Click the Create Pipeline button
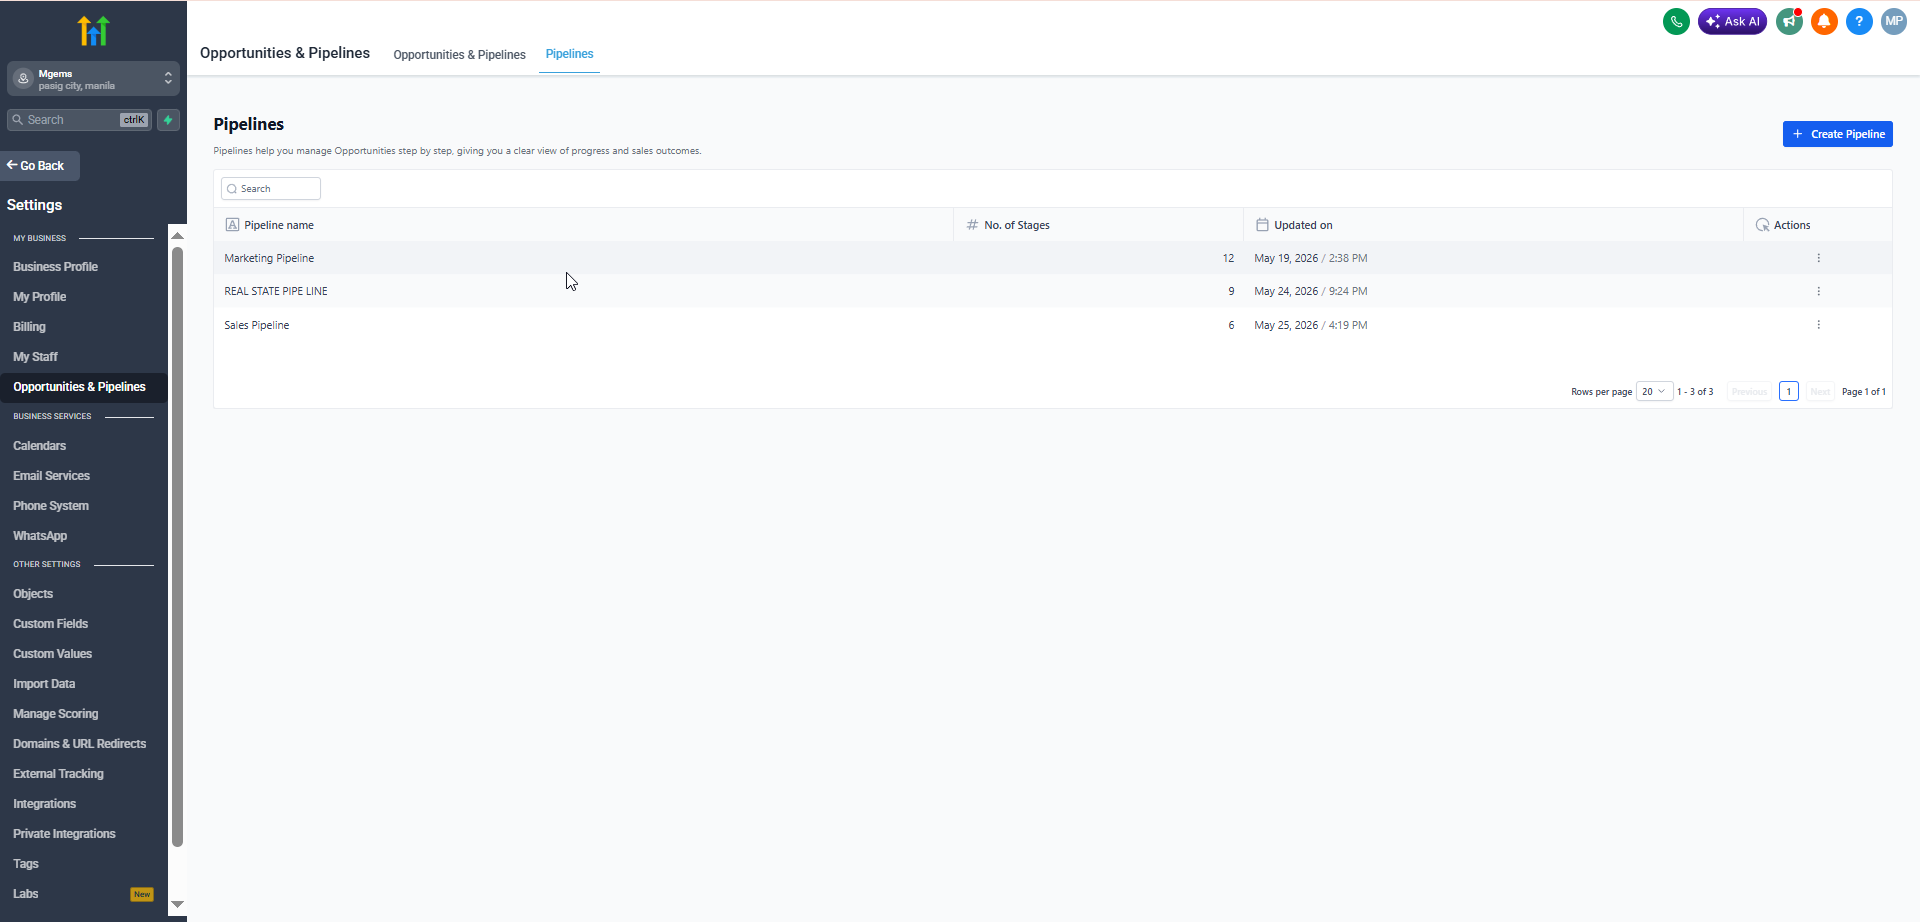 [1837, 134]
